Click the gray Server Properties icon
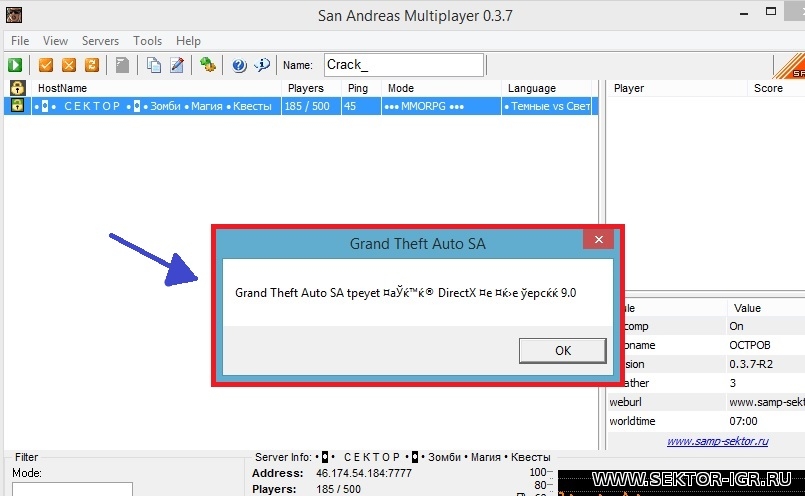Viewport: 805px width, 496px height. pyautogui.click(x=122, y=65)
